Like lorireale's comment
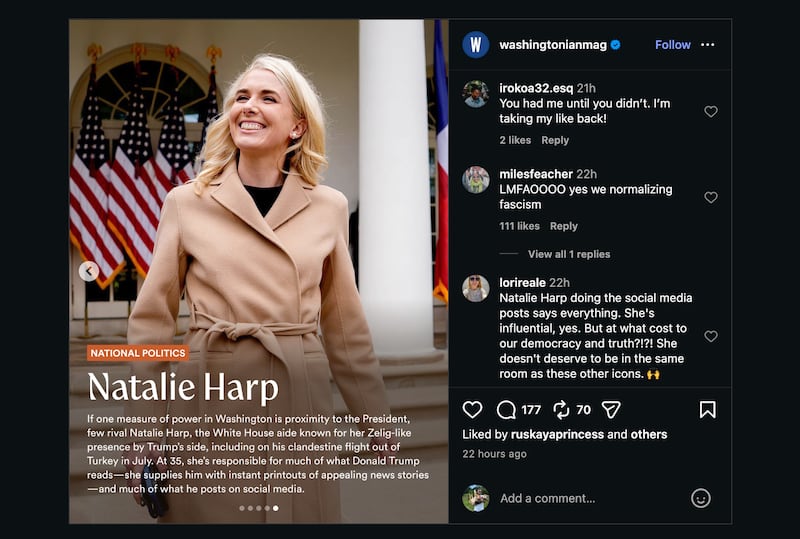 click(711, 336)
